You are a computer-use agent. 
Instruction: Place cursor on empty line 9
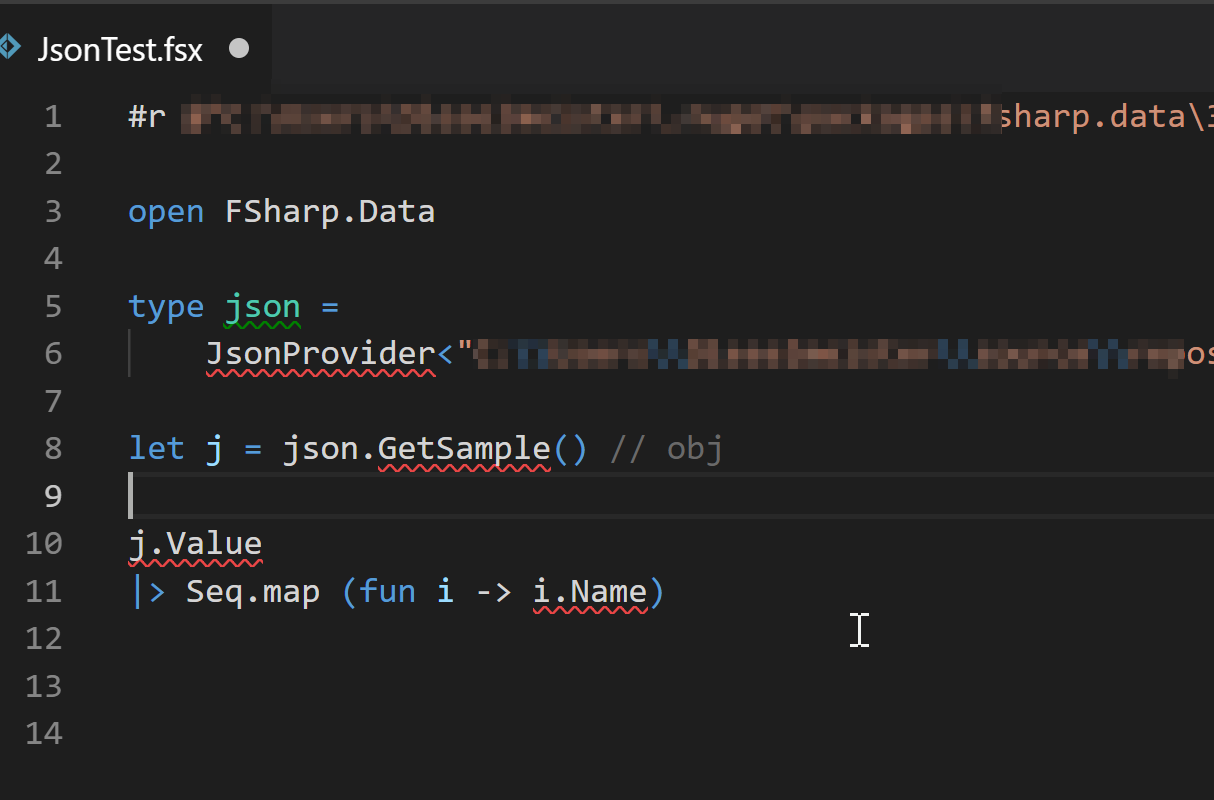pyautogui.click(x=670, y=496)
